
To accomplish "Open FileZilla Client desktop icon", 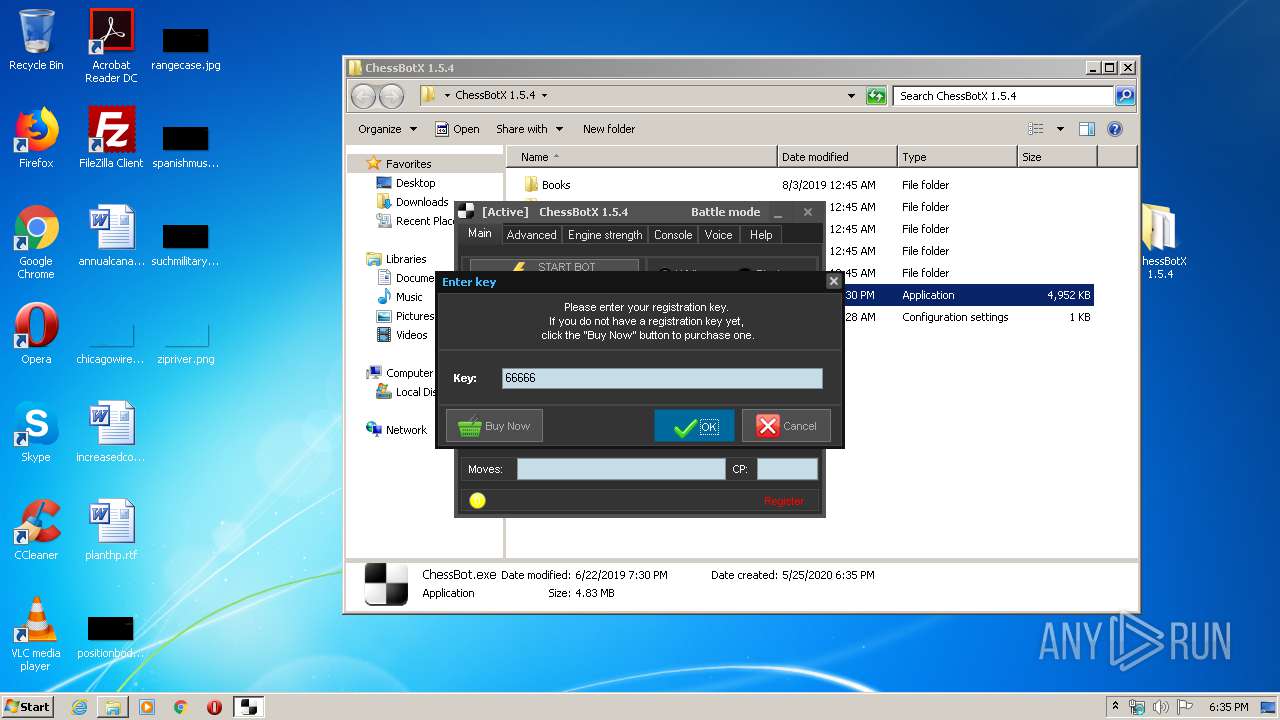I will click(x=111, y=138).
